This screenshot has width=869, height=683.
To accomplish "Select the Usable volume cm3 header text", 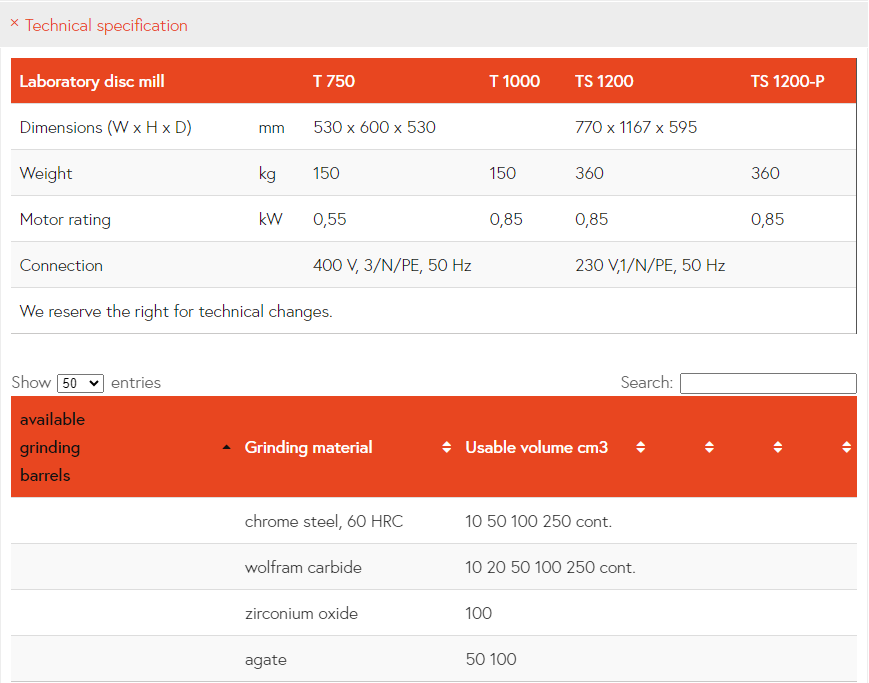I will pyautogui.click(x=536, y=447).
